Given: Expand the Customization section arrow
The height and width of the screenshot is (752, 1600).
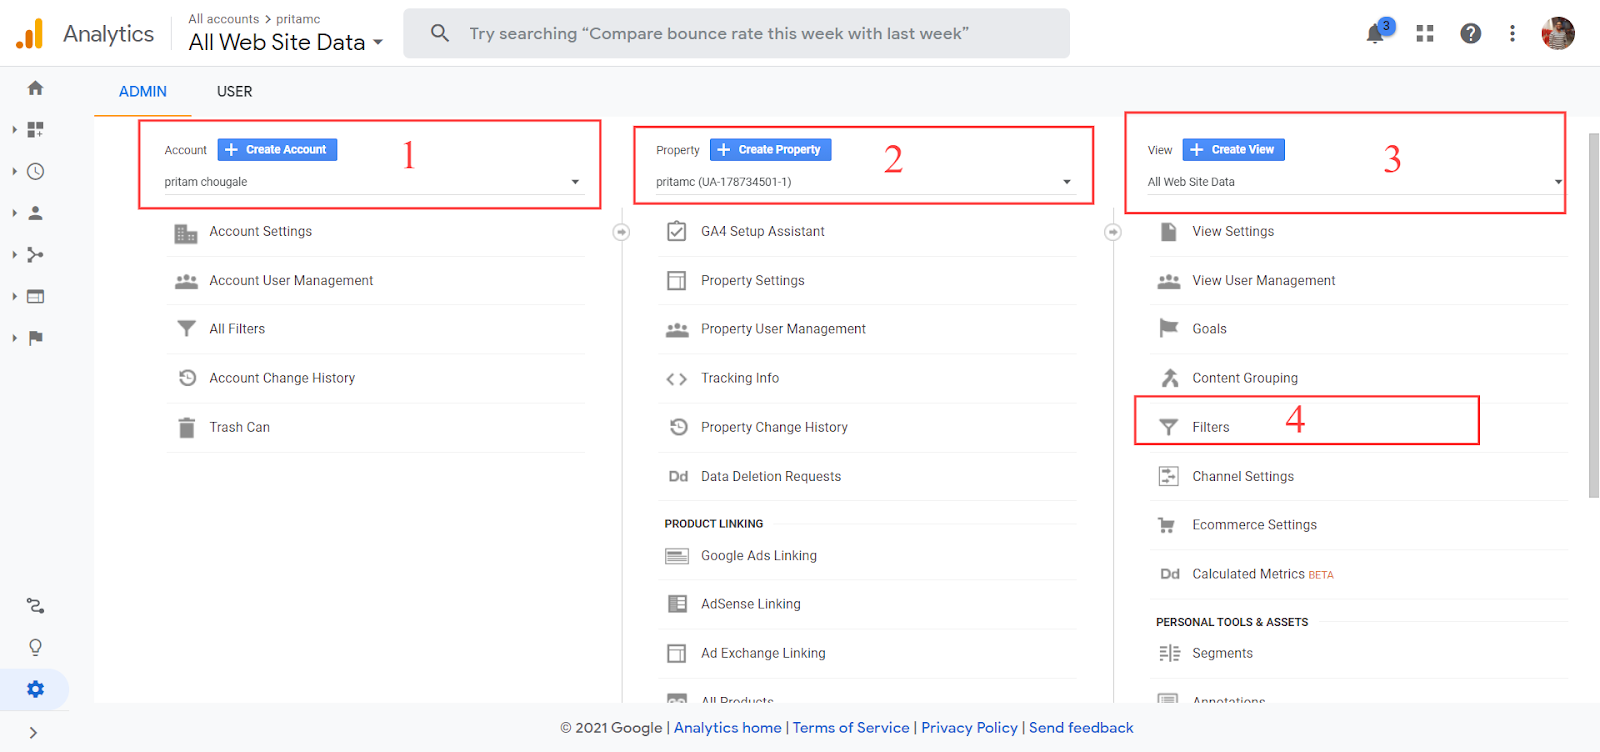Looking at the screenshot, I should (15, 130).
